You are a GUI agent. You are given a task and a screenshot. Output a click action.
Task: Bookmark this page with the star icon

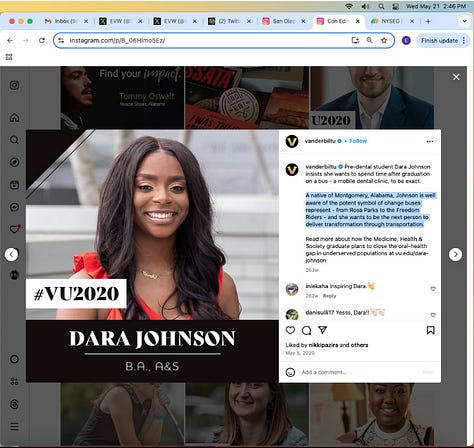384,40
